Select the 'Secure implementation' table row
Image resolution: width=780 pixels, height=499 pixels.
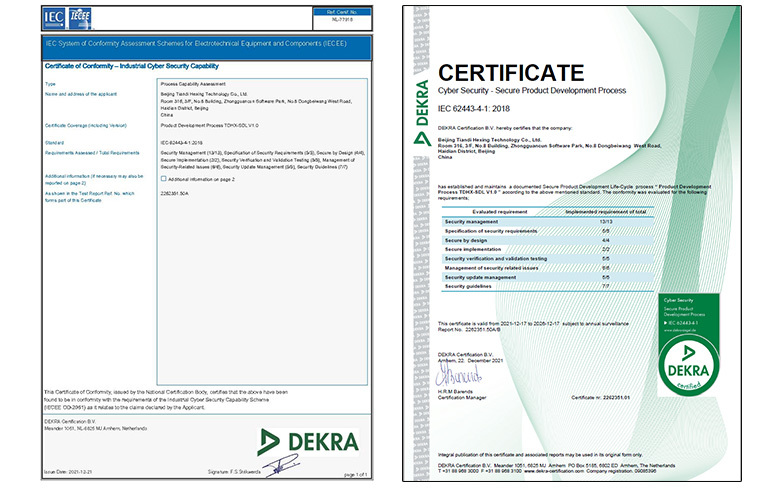(x=548, y=249)
